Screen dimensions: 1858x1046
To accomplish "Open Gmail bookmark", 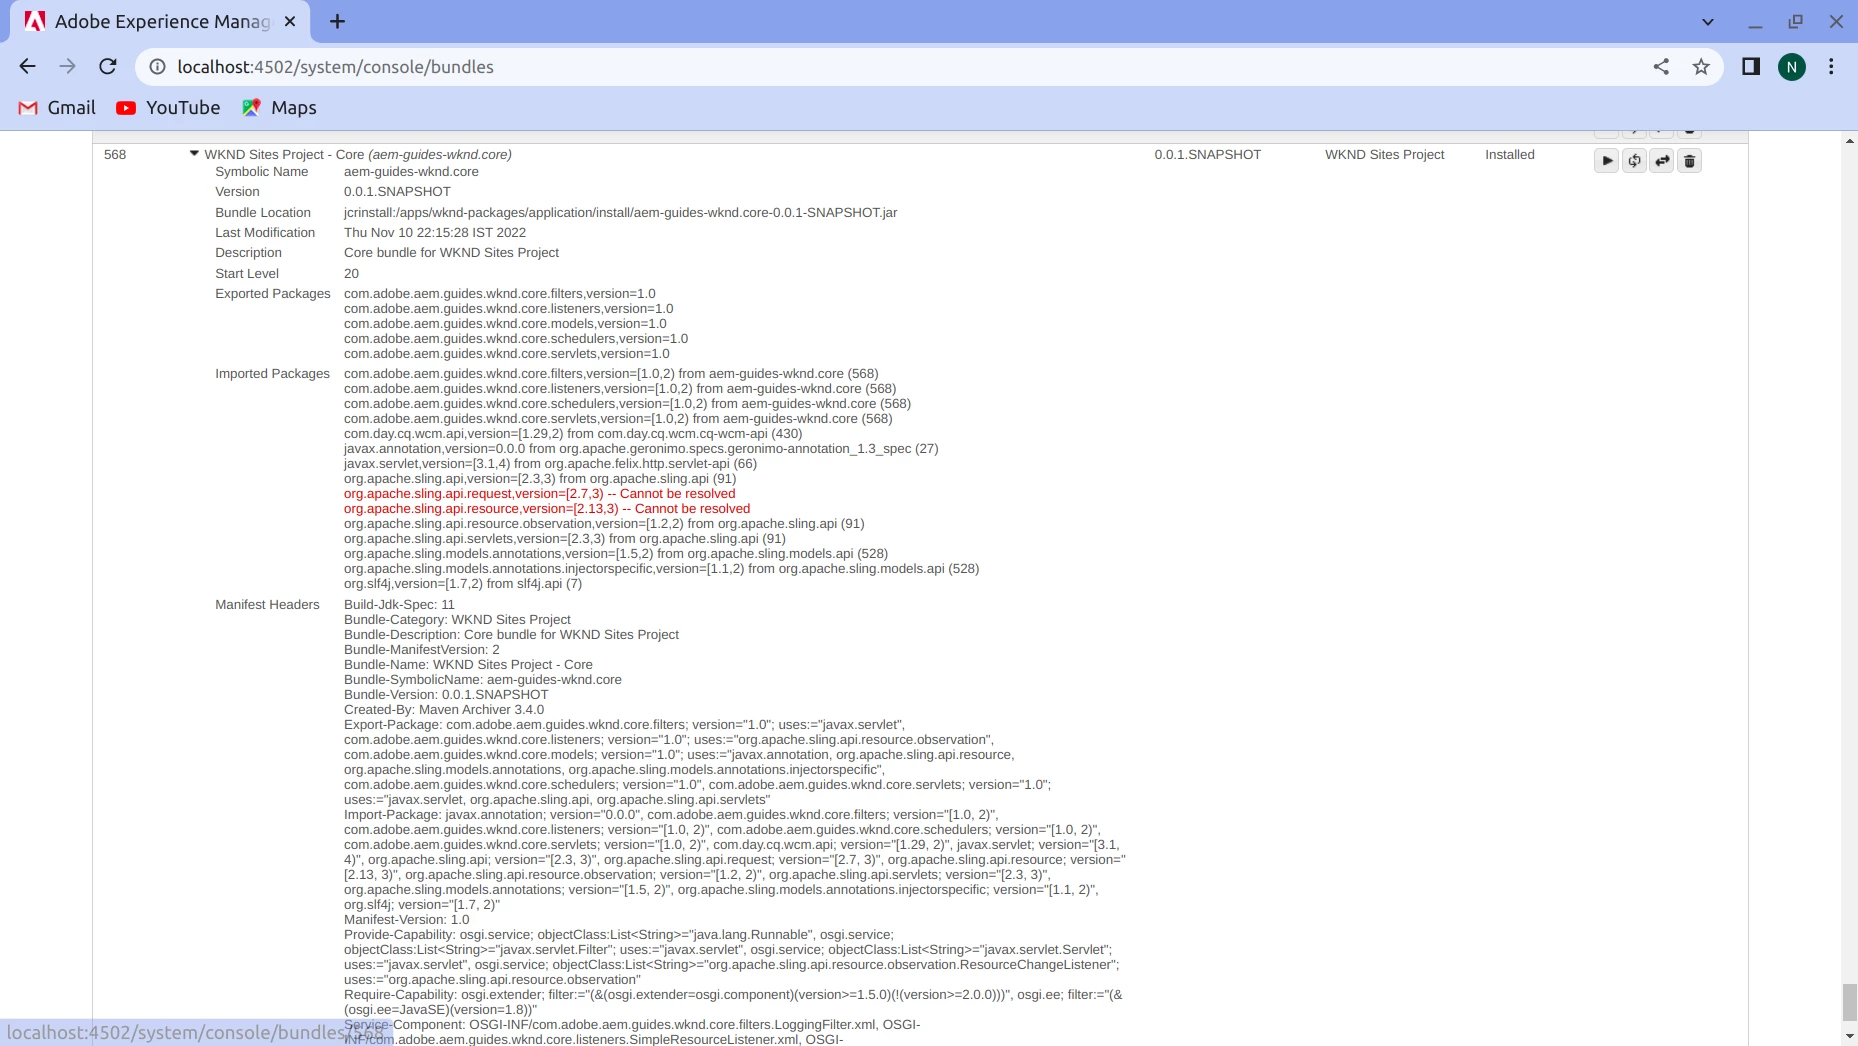I will point(57,108).
